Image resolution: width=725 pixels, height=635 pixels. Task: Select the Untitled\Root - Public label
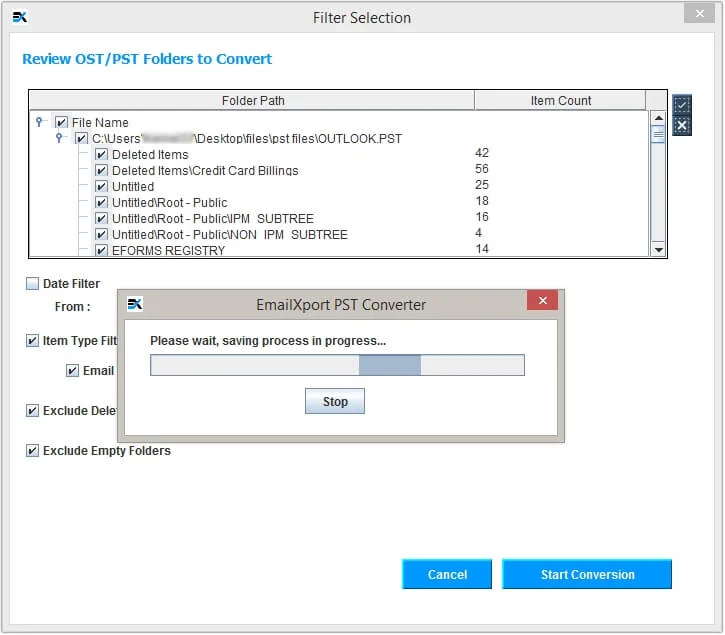click(170, 203)
